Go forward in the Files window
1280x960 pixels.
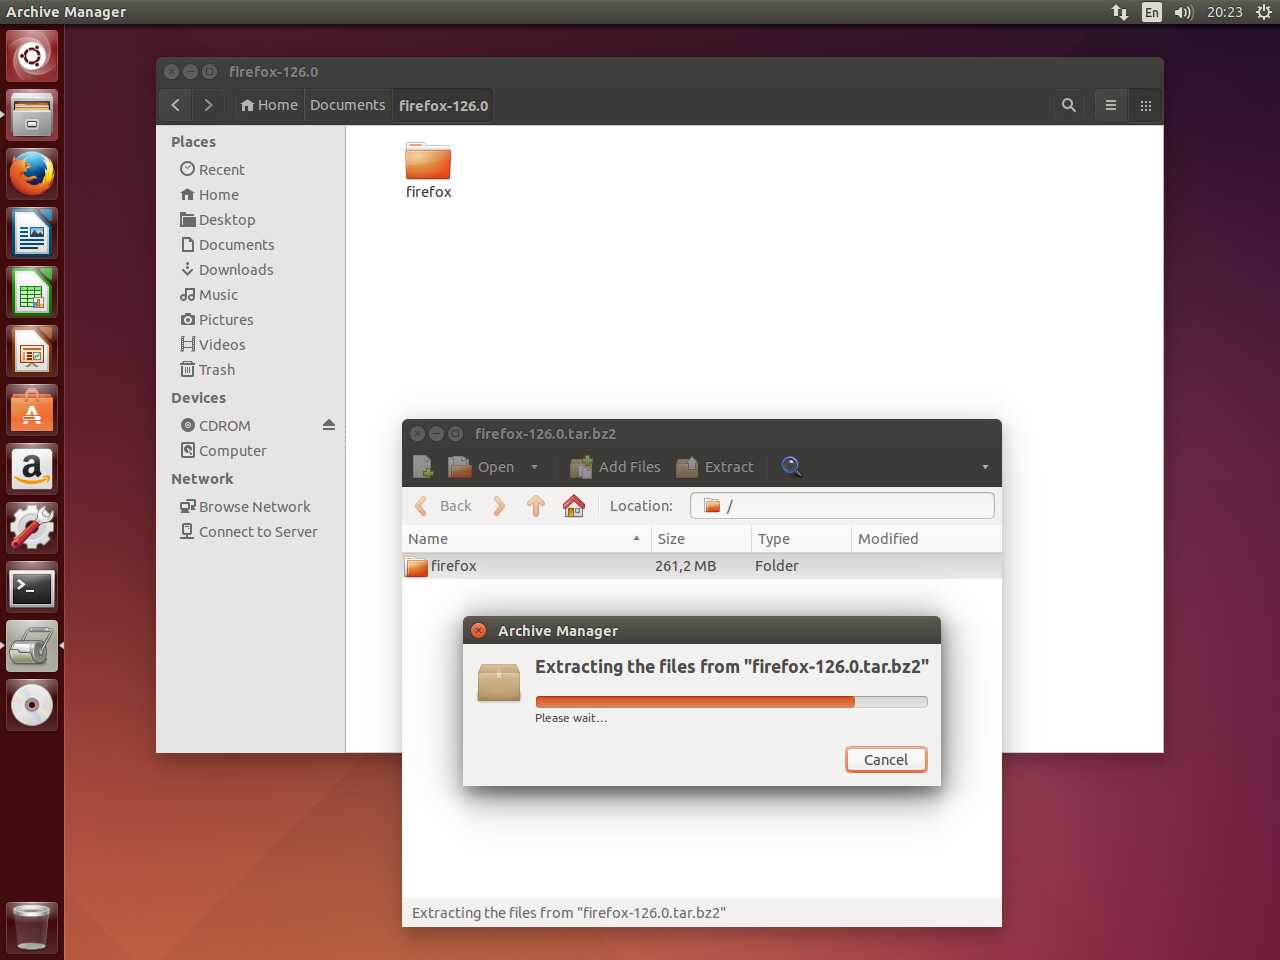pos(208,105)
